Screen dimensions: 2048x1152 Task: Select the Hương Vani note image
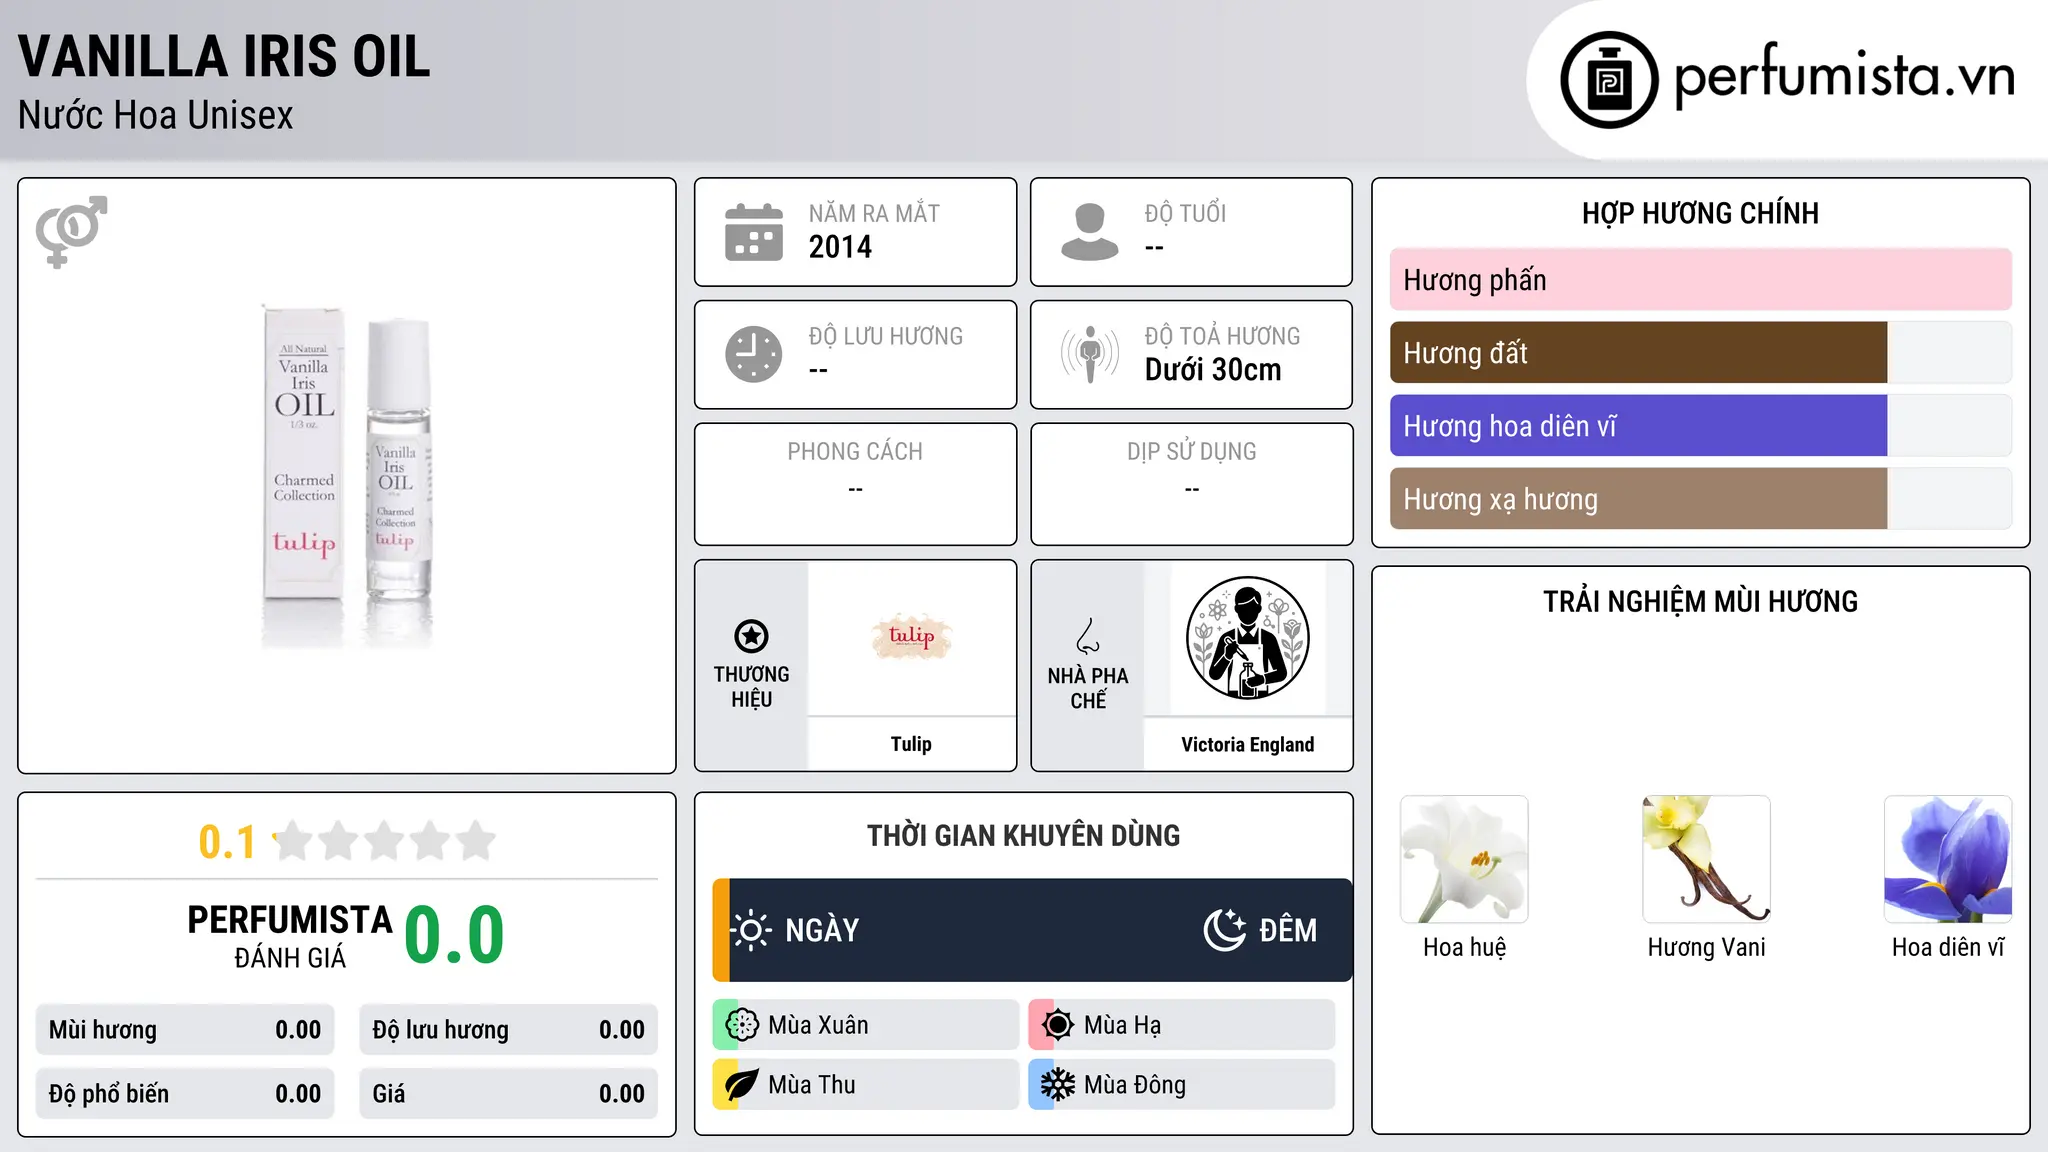click(1706, 859)
